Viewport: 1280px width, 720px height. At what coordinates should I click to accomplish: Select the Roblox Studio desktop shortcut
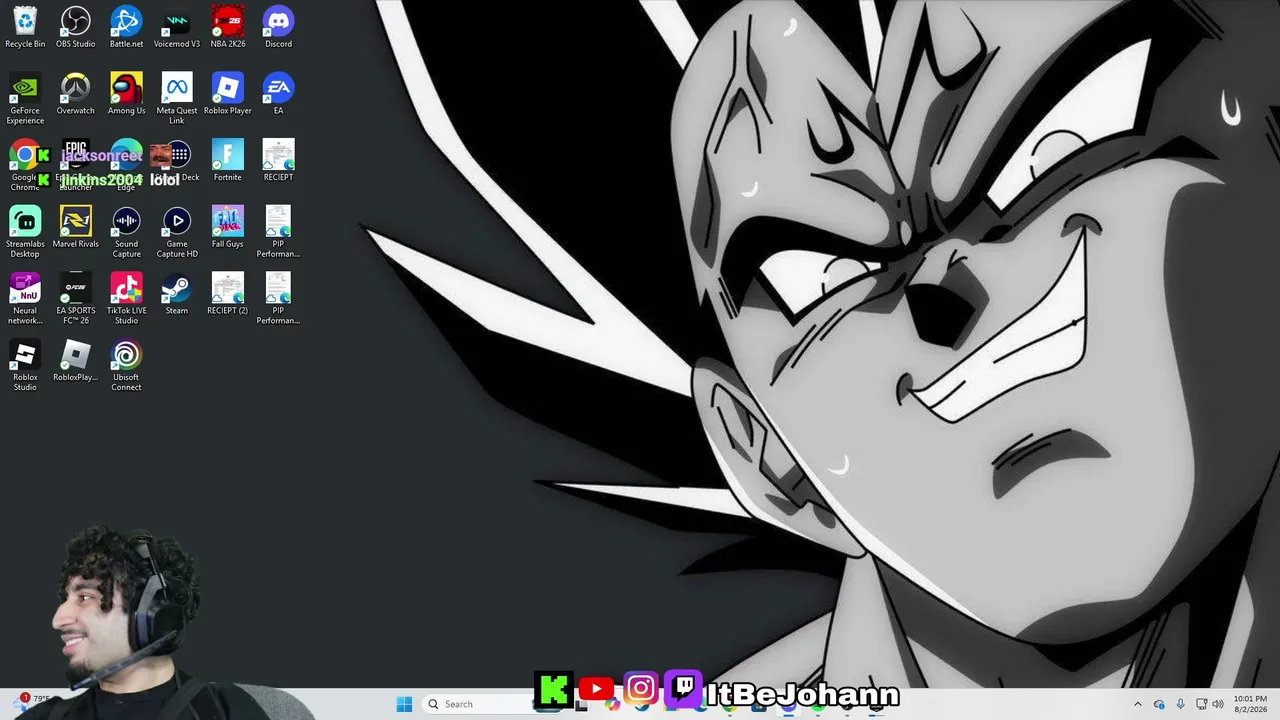click(25, 366)
